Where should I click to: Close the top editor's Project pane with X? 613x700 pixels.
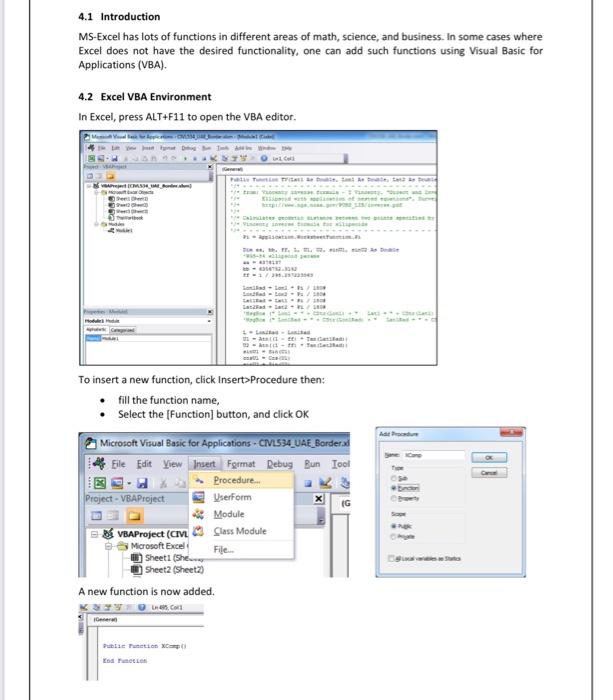coord(210,167)
